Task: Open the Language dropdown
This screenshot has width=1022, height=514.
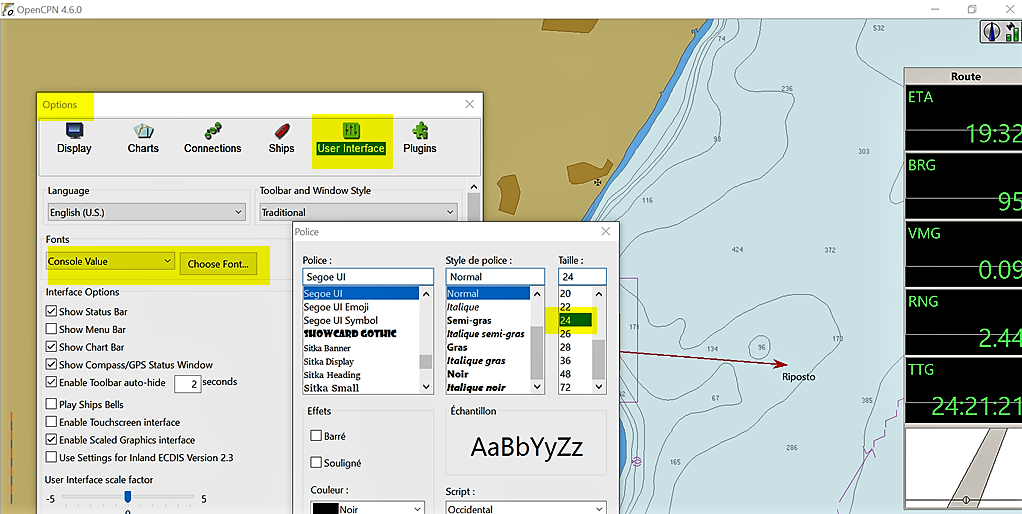Action: coord(147,212)
